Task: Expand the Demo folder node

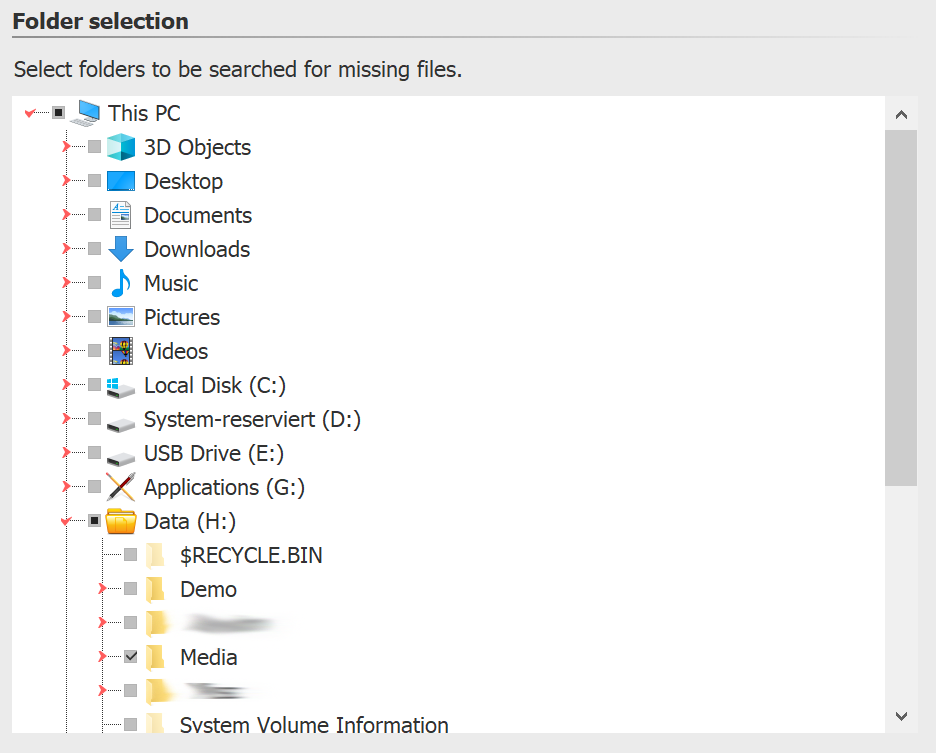Action: (102, 589)
